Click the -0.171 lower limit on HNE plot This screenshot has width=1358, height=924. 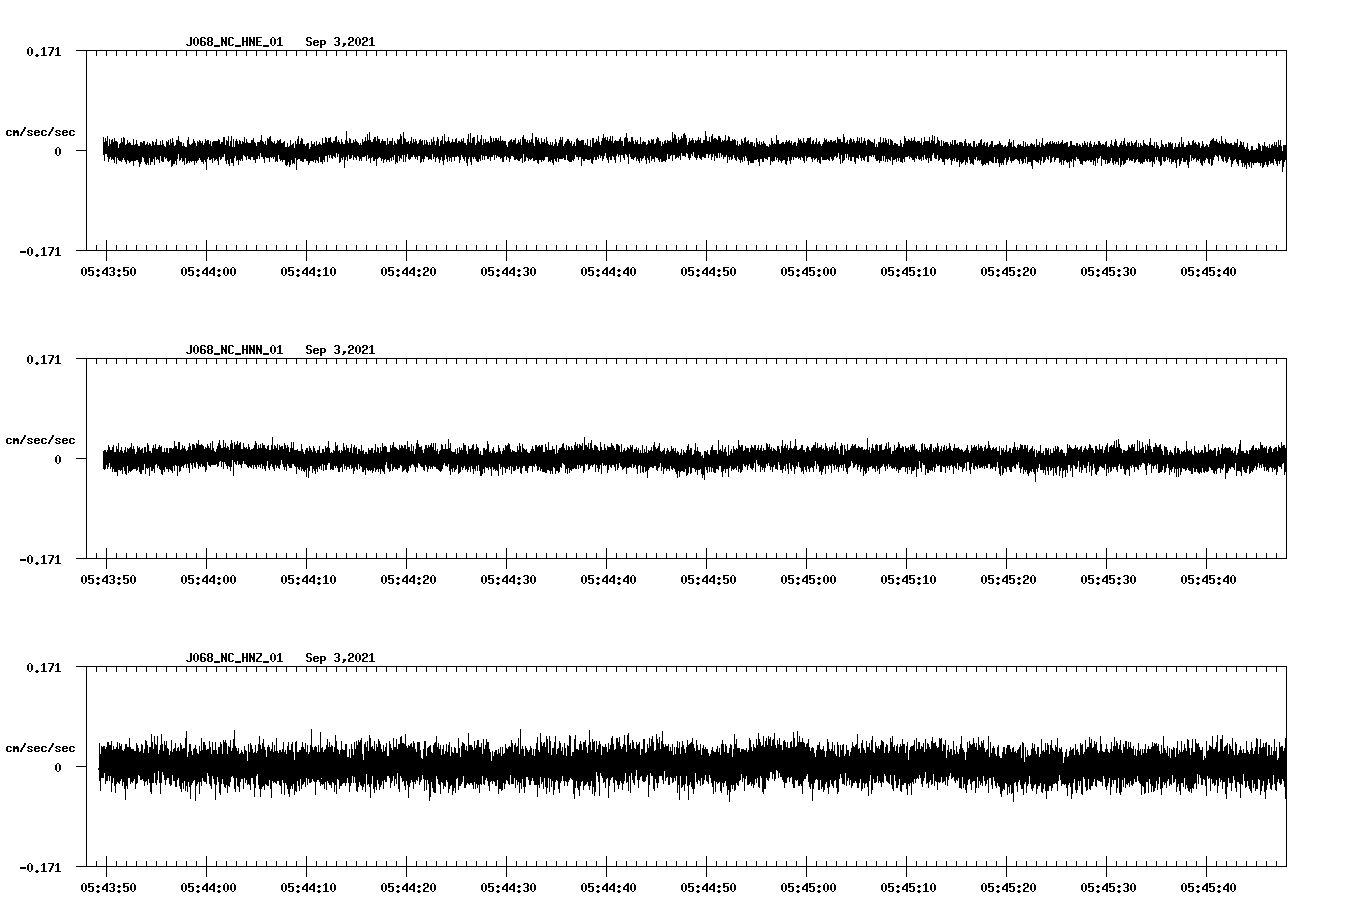click(40, 252)
